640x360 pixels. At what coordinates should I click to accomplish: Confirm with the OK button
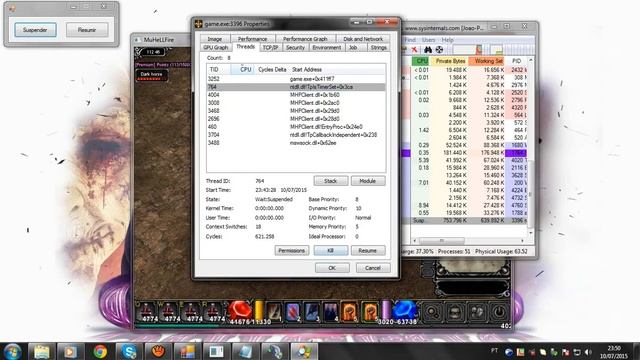(332, 268)
